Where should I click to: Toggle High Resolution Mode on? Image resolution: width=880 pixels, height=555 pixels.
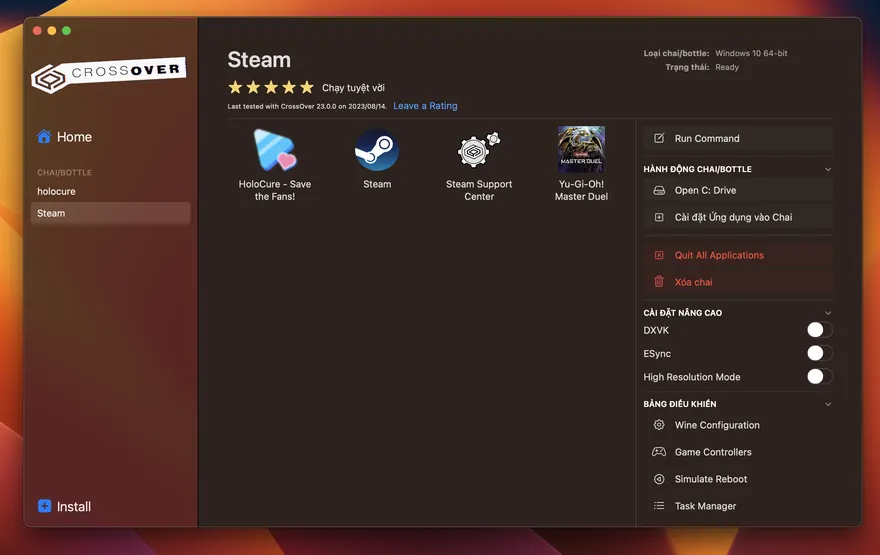(x=819, y=377)
